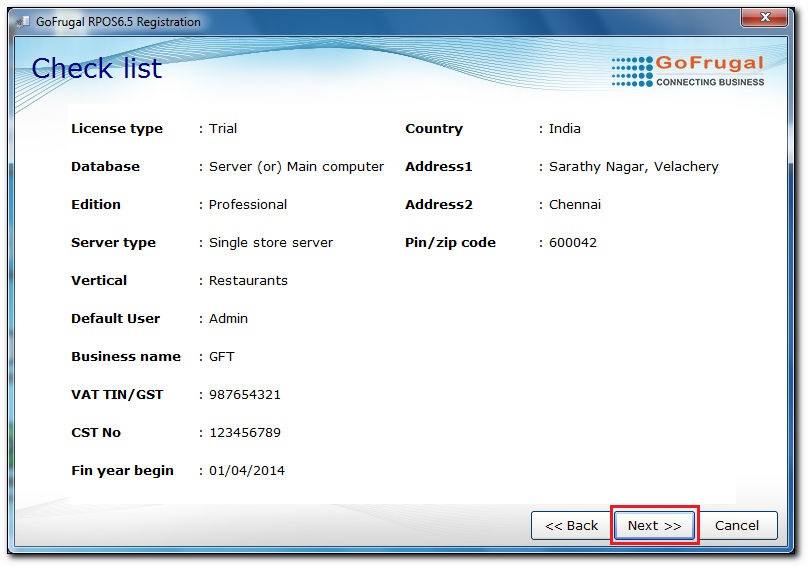Select 'Server (or) Main computer' value
Viewport: 808px width, 567px height.
296,166
